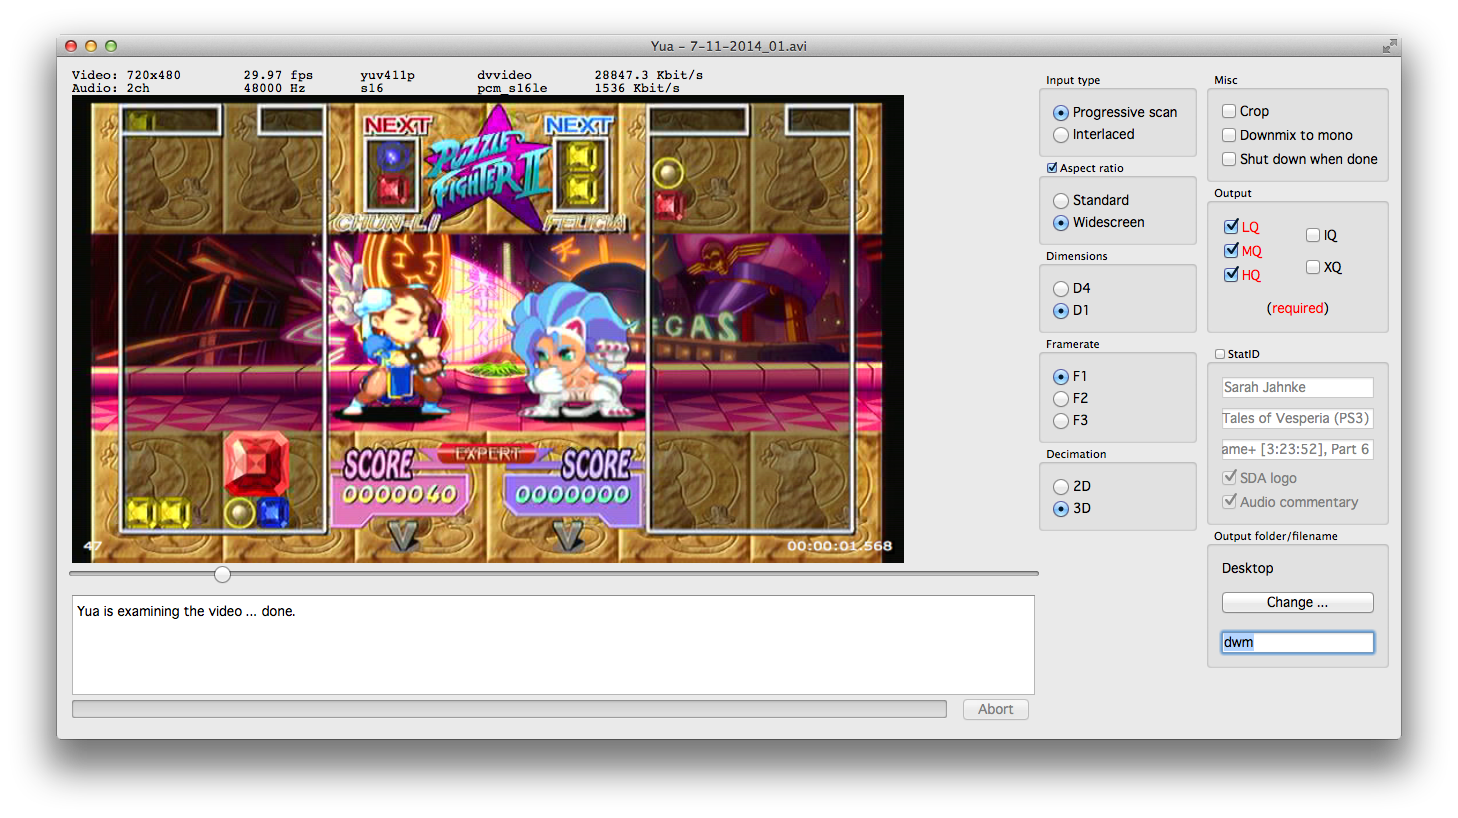Viewport: 1458px width, 818px height.
Task: Enable XQ output quality
Action: pos(1313,267)
